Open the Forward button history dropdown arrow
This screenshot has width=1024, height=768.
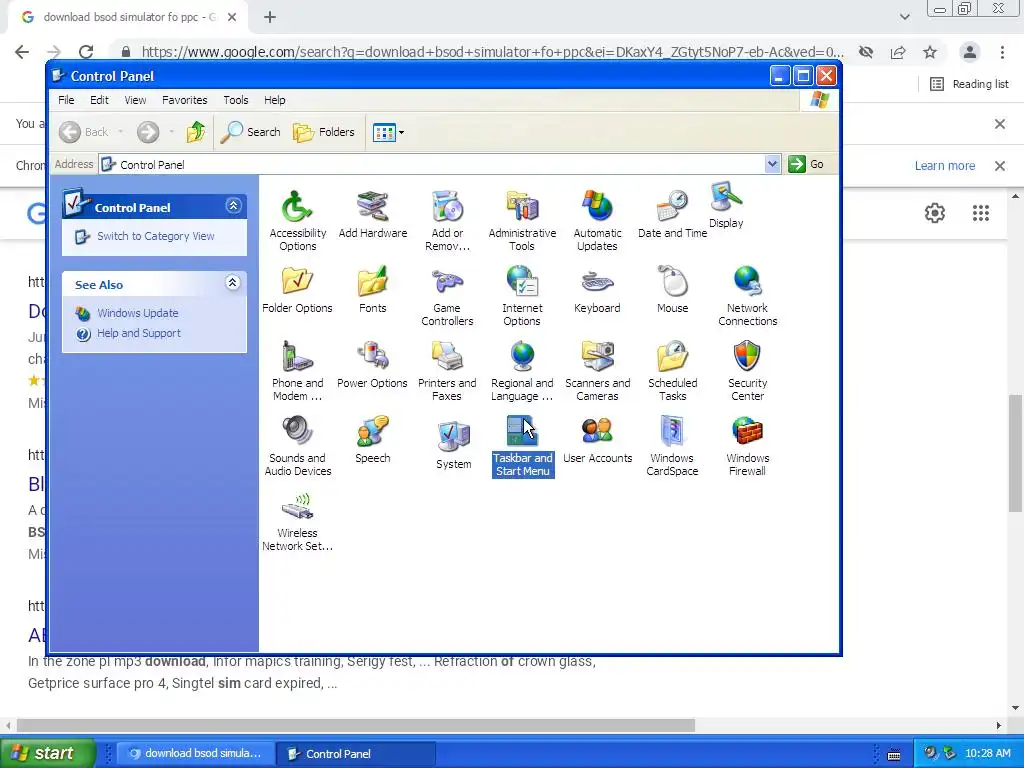pos(171,132)
